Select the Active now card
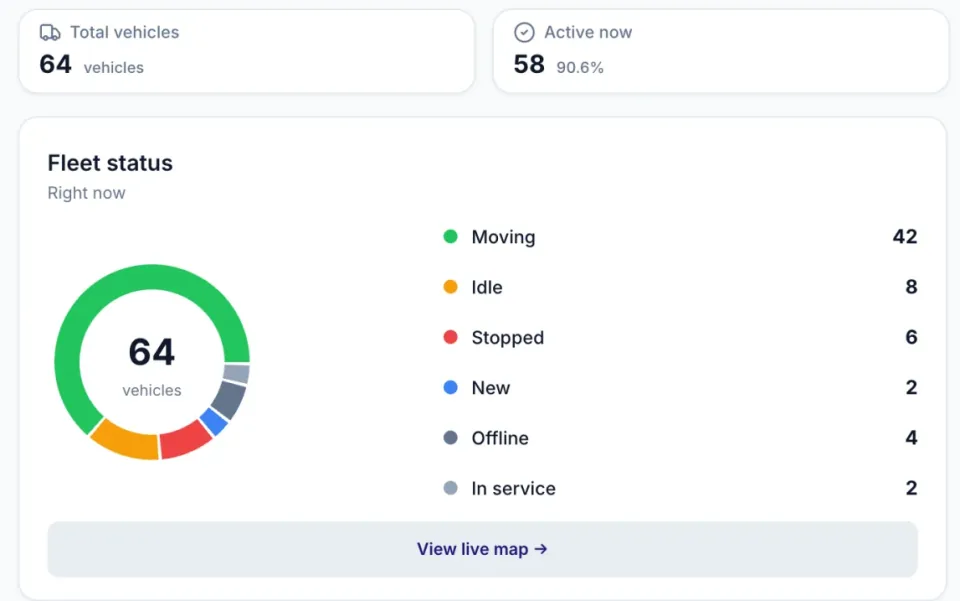 click(x=721, y=51)
